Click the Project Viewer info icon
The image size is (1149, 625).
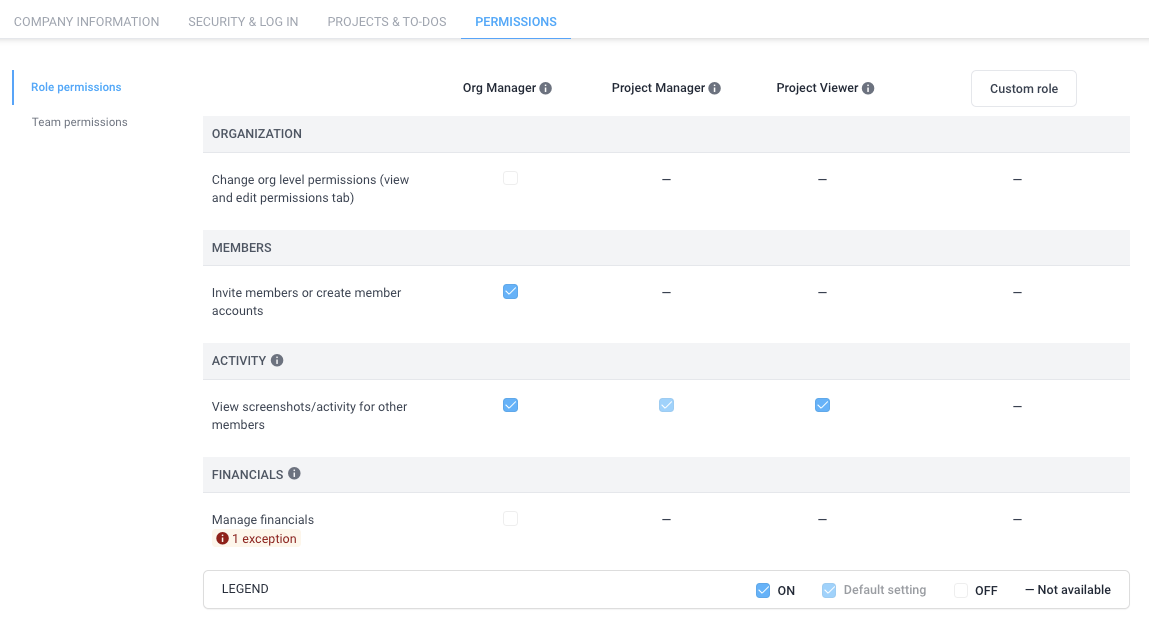(868, 88)
